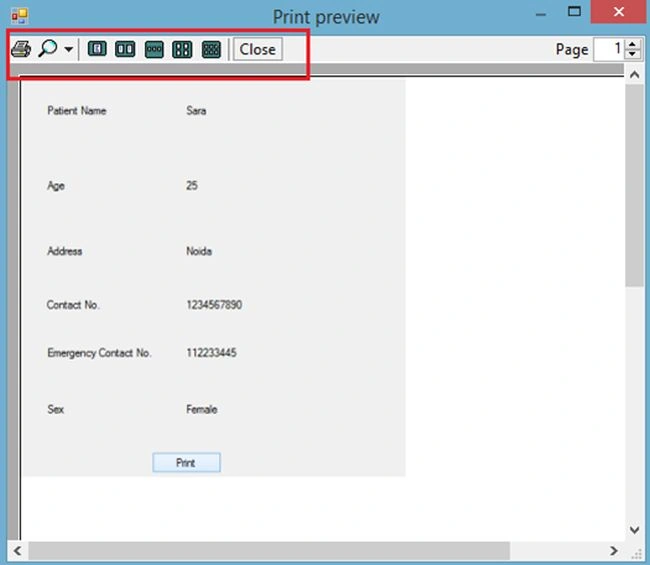Screen dimensions: 650x565
Task: Click the Sex label
Action: (56, 410)
